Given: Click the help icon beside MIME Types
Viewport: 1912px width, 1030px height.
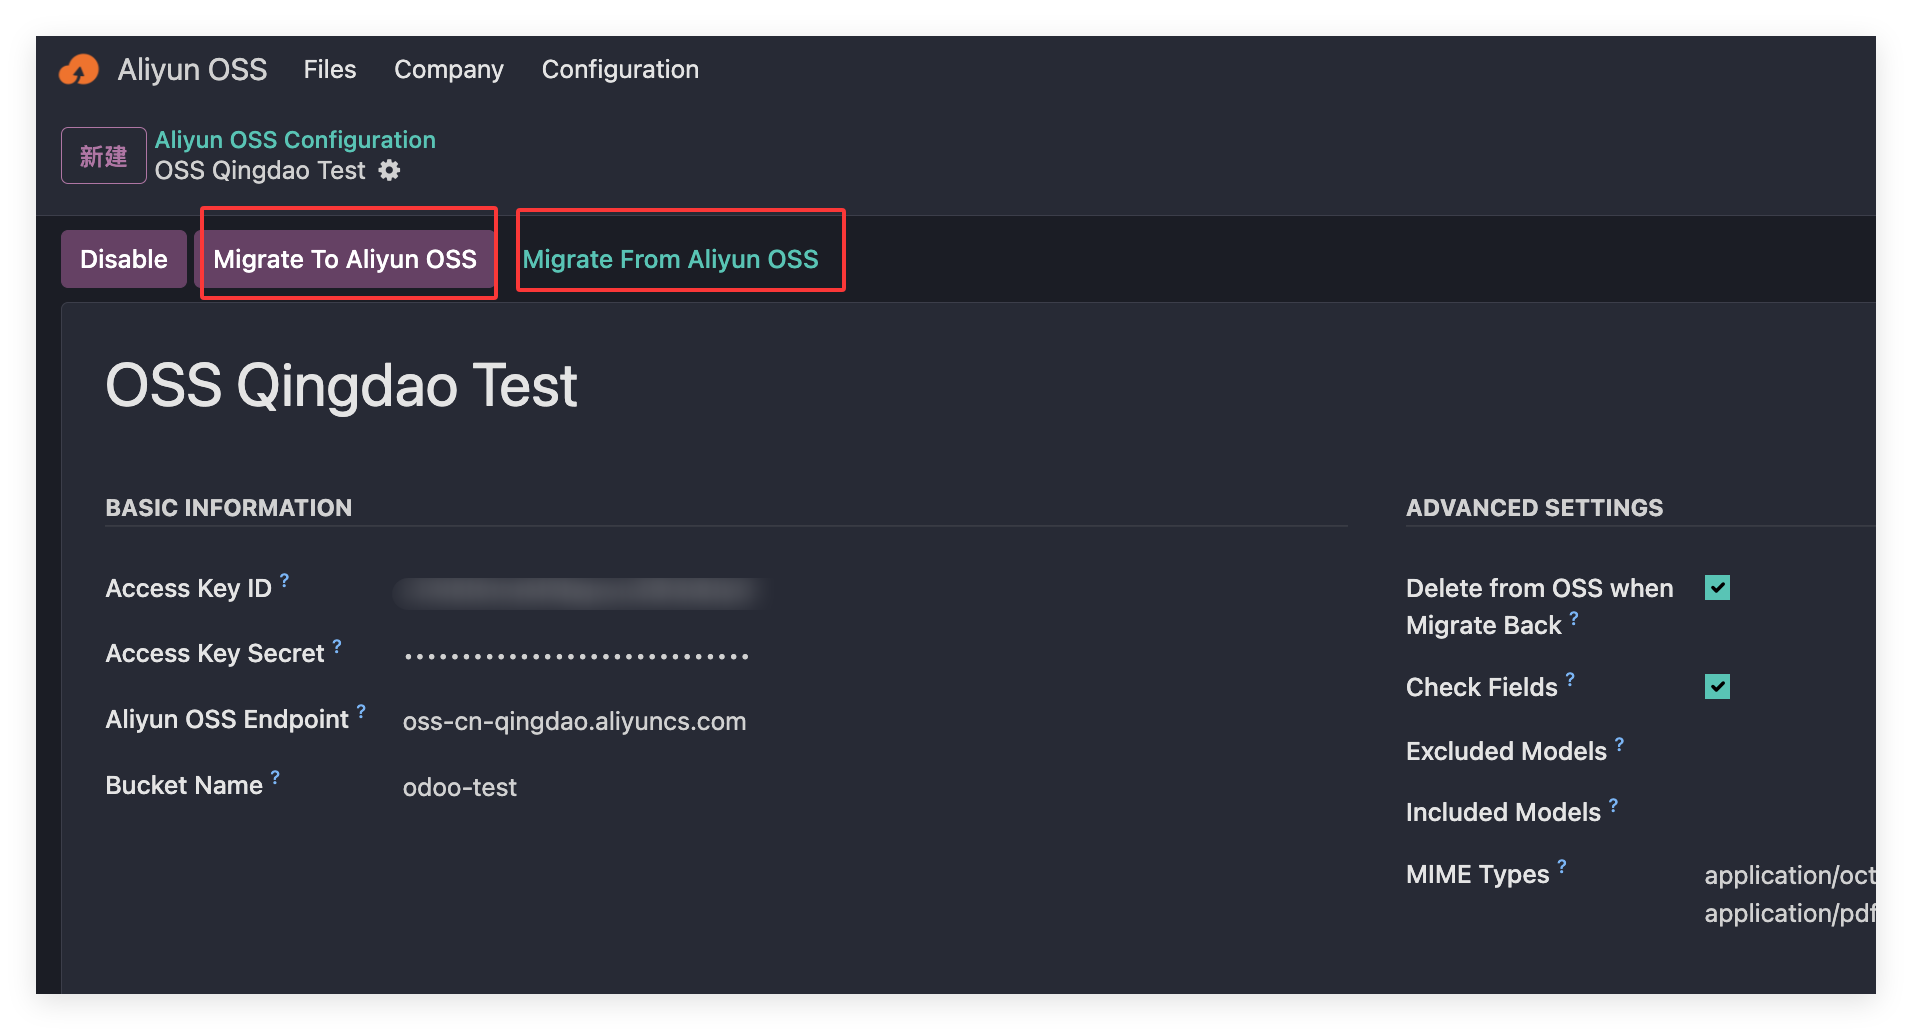Looking at the screenshot, I should [1562, 866].
